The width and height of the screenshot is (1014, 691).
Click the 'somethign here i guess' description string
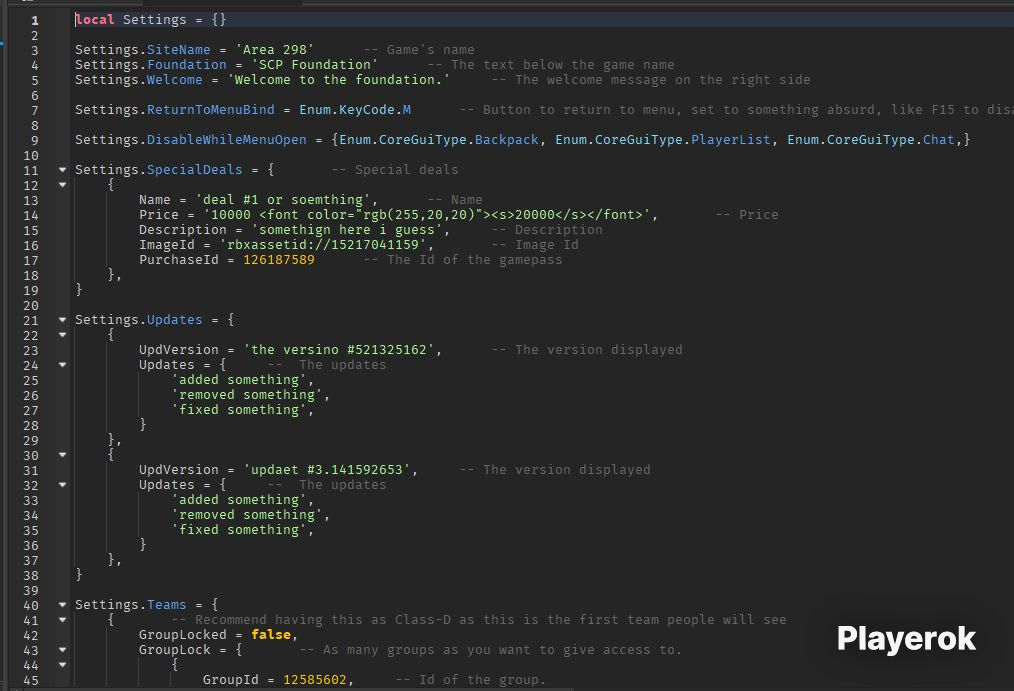tap(347, 229)
